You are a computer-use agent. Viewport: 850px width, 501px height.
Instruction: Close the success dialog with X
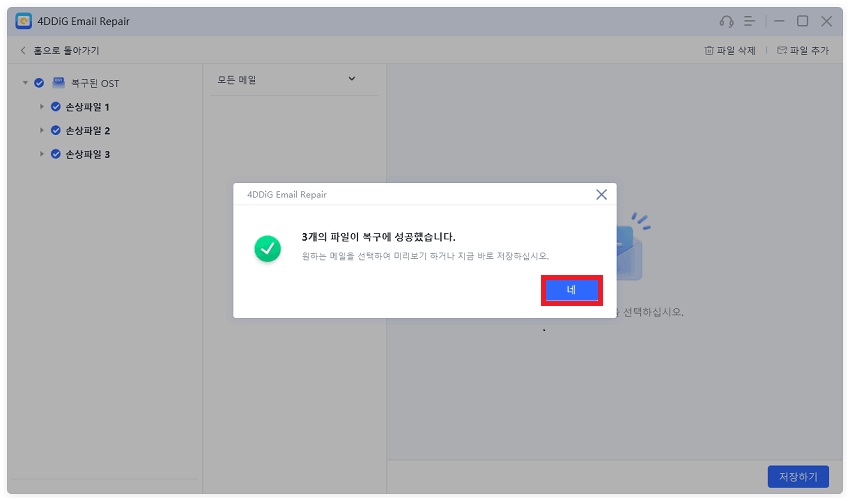click(x=601, y=195)
